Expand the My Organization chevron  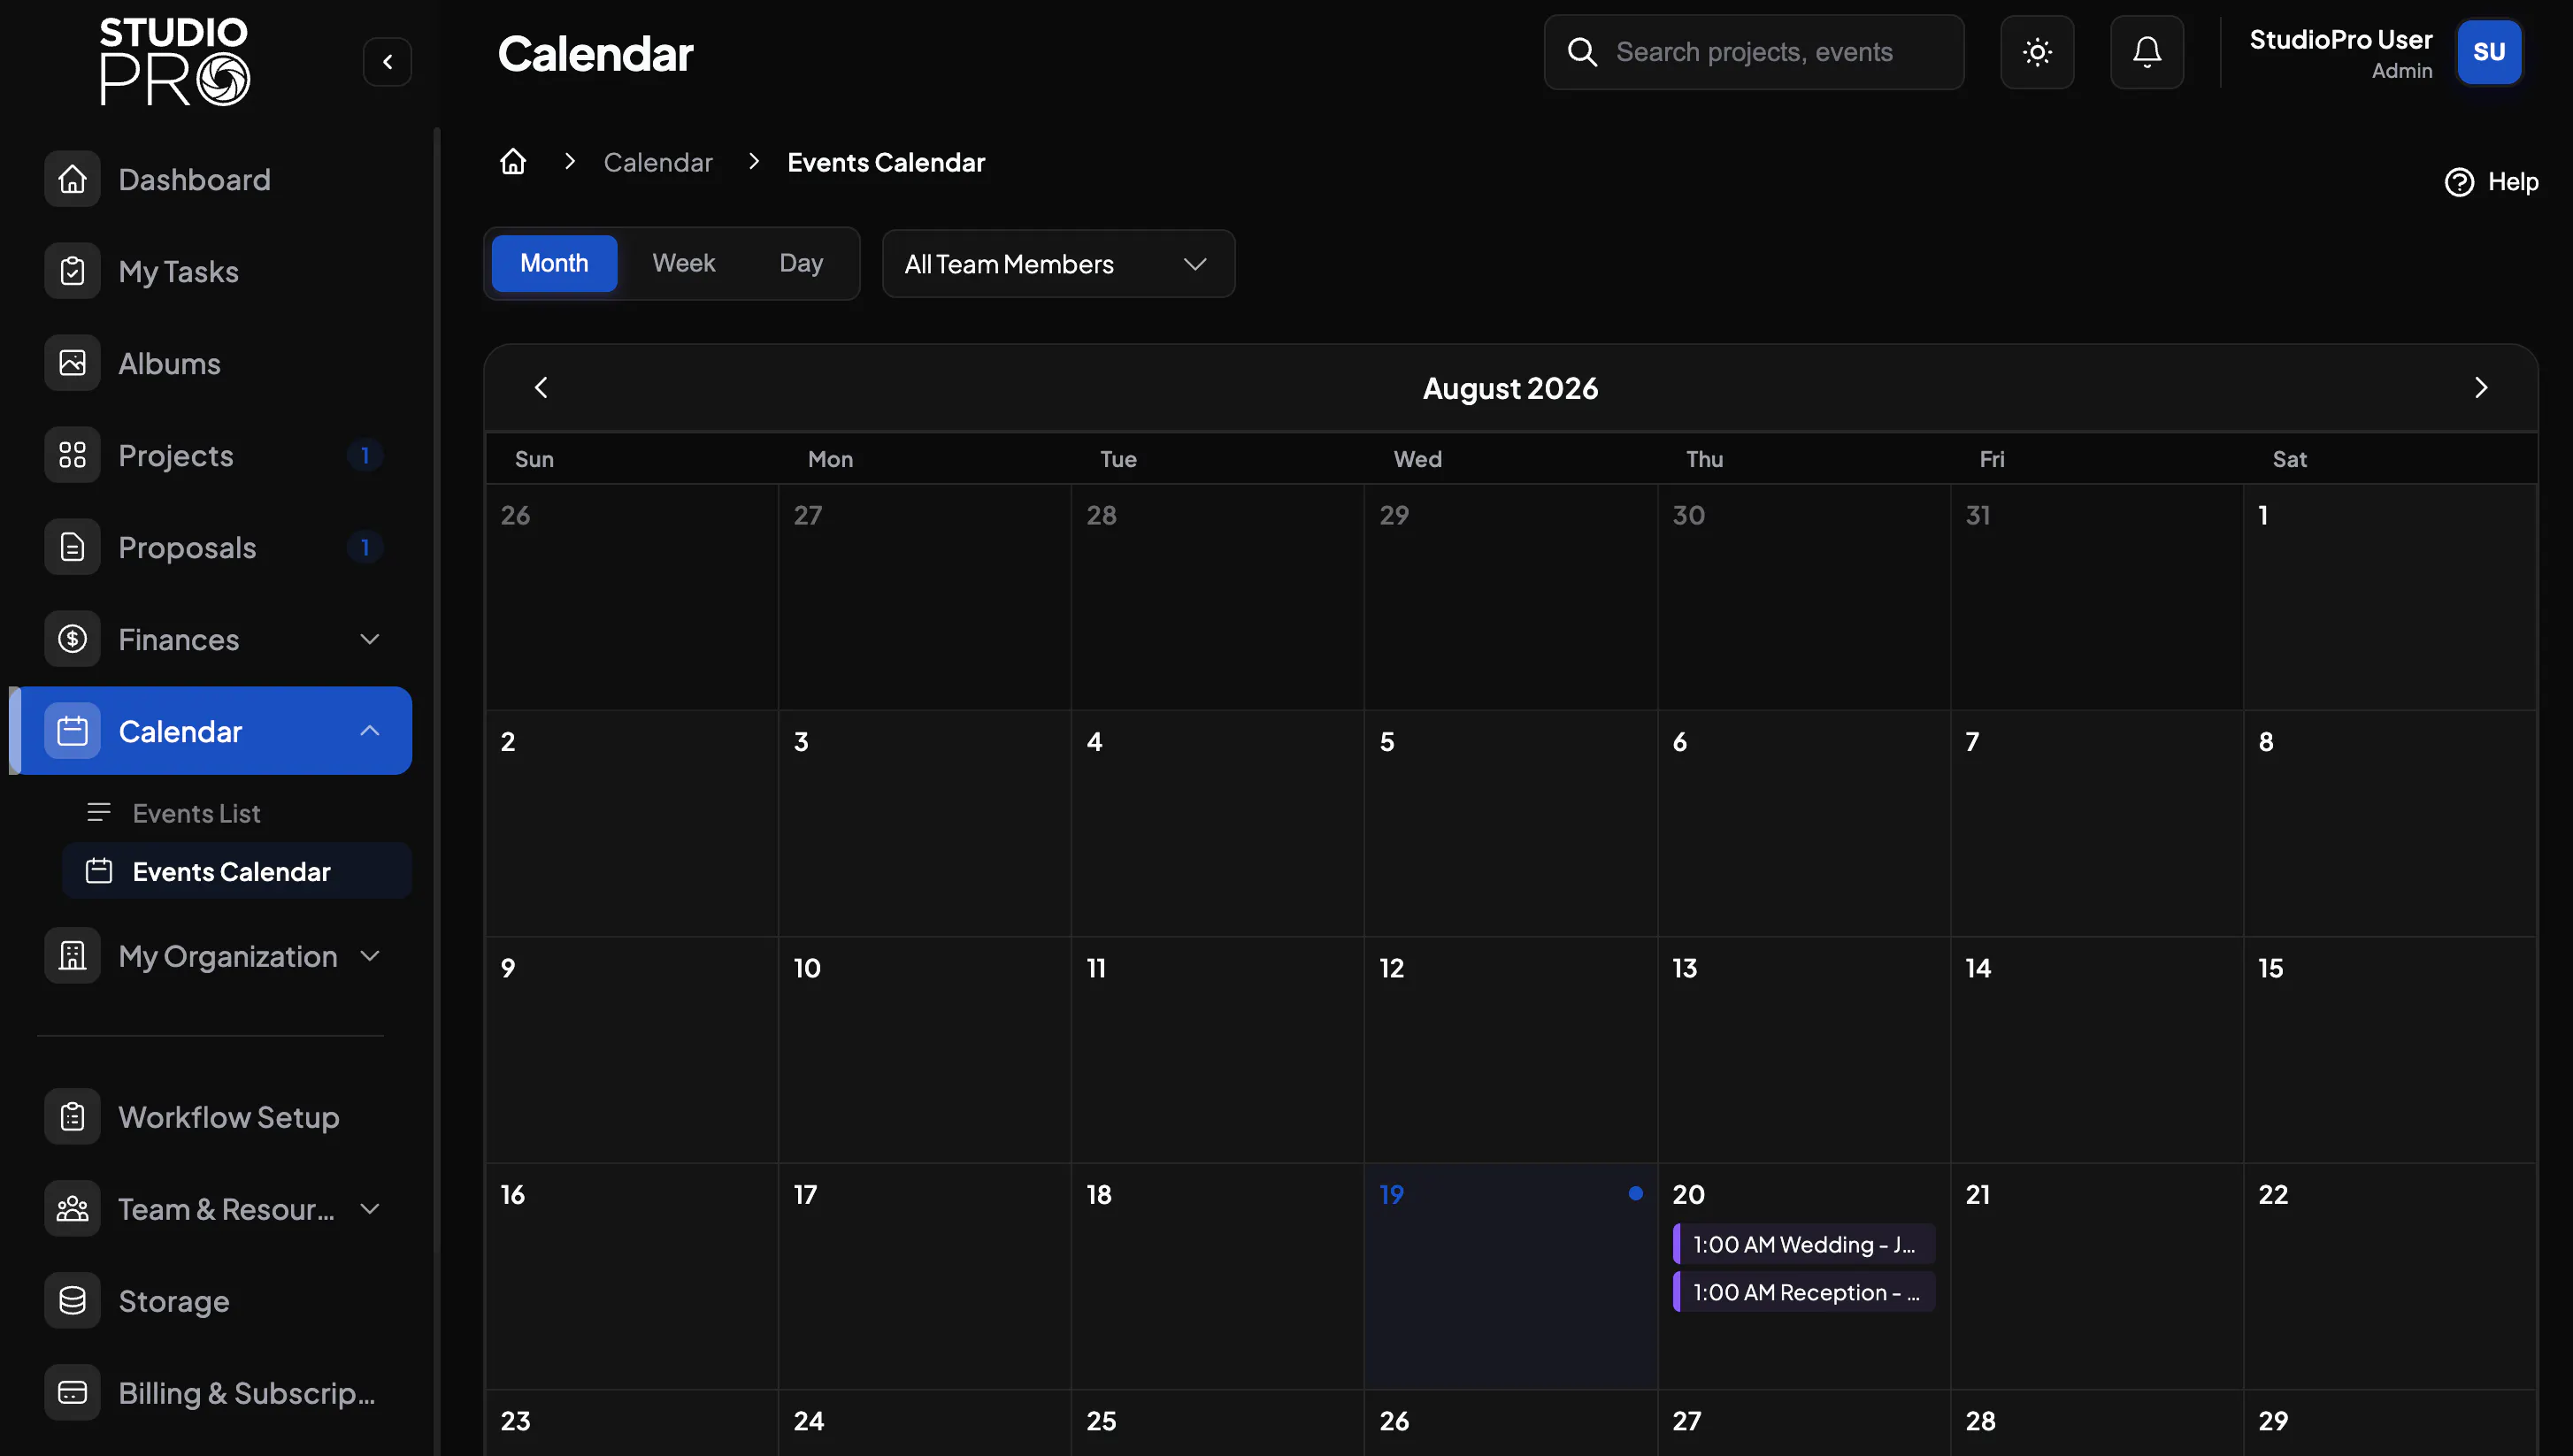point(370,956)
